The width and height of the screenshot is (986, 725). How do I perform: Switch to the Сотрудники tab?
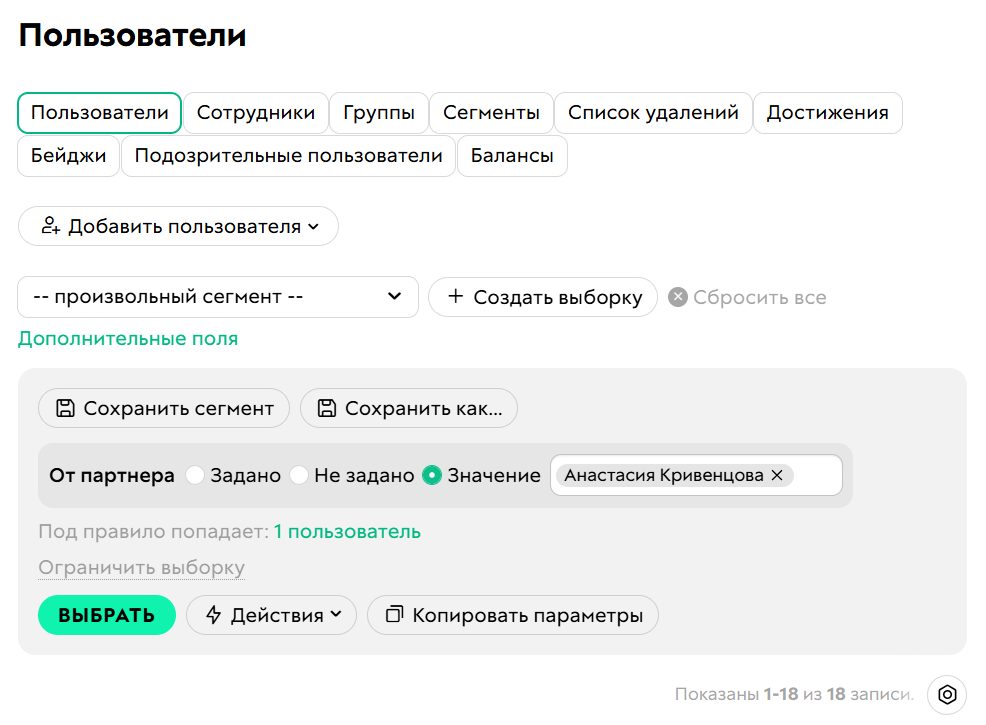tap(256, 113)
